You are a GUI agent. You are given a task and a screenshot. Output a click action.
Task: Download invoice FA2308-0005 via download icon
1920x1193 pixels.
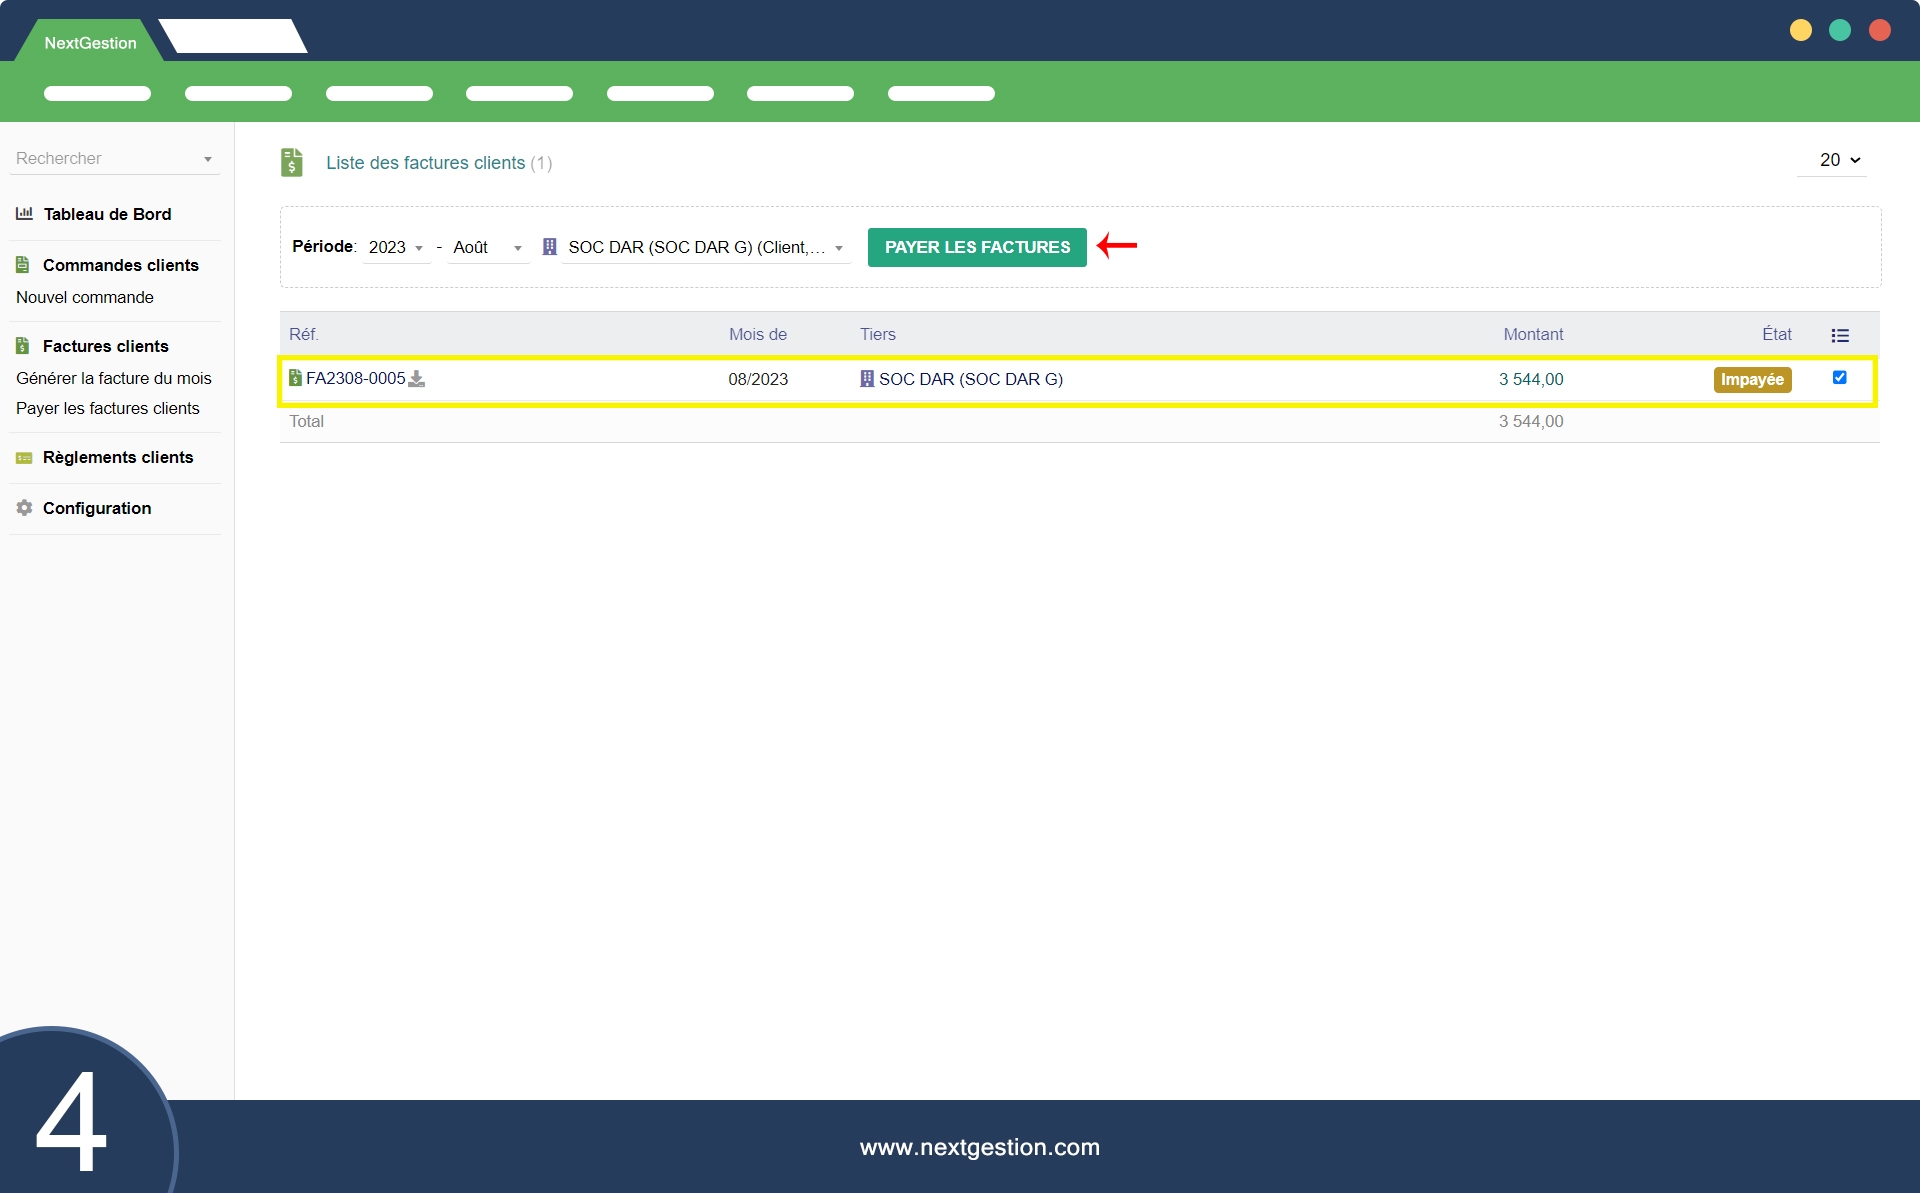[417, 379]
